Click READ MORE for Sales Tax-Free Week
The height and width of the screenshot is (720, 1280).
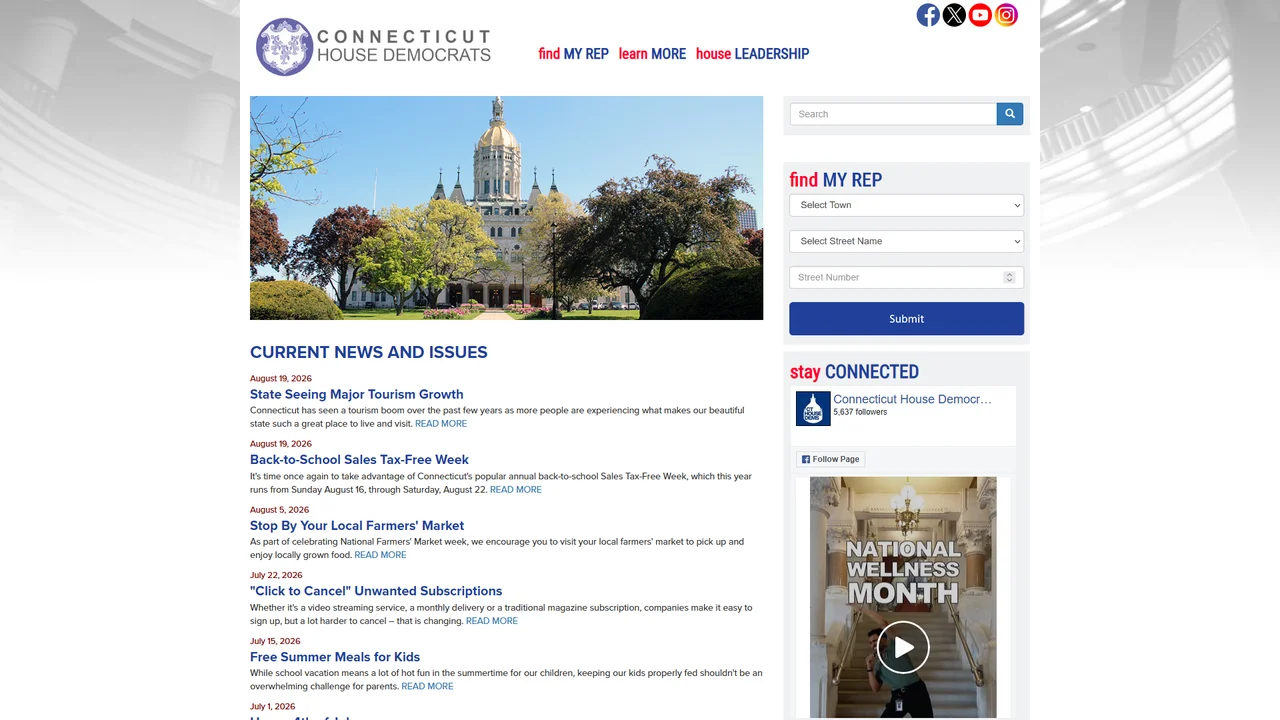516,490
